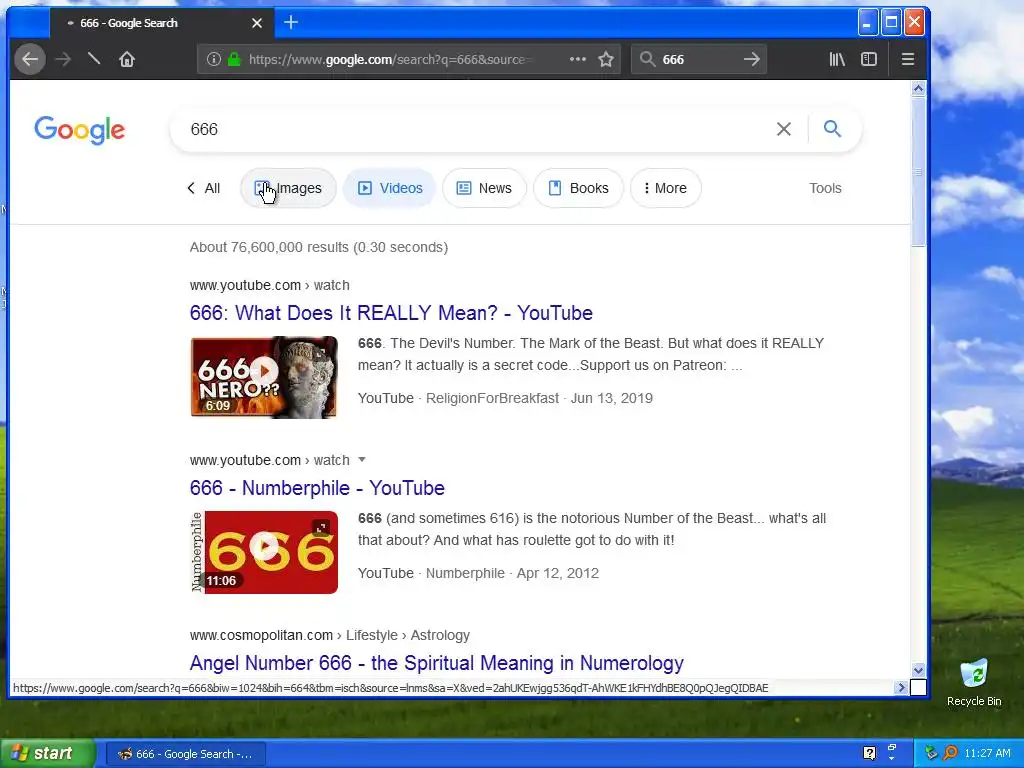1024x768 pixels.
Task: Expand the More search categories menu
Action: 665,188
